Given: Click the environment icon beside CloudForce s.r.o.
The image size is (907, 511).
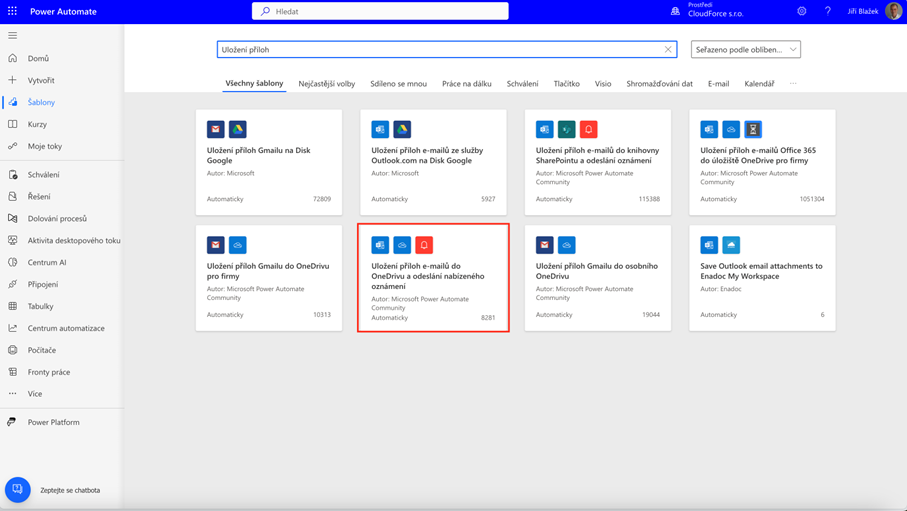Looking at the screenshot, I should [675, 11].
